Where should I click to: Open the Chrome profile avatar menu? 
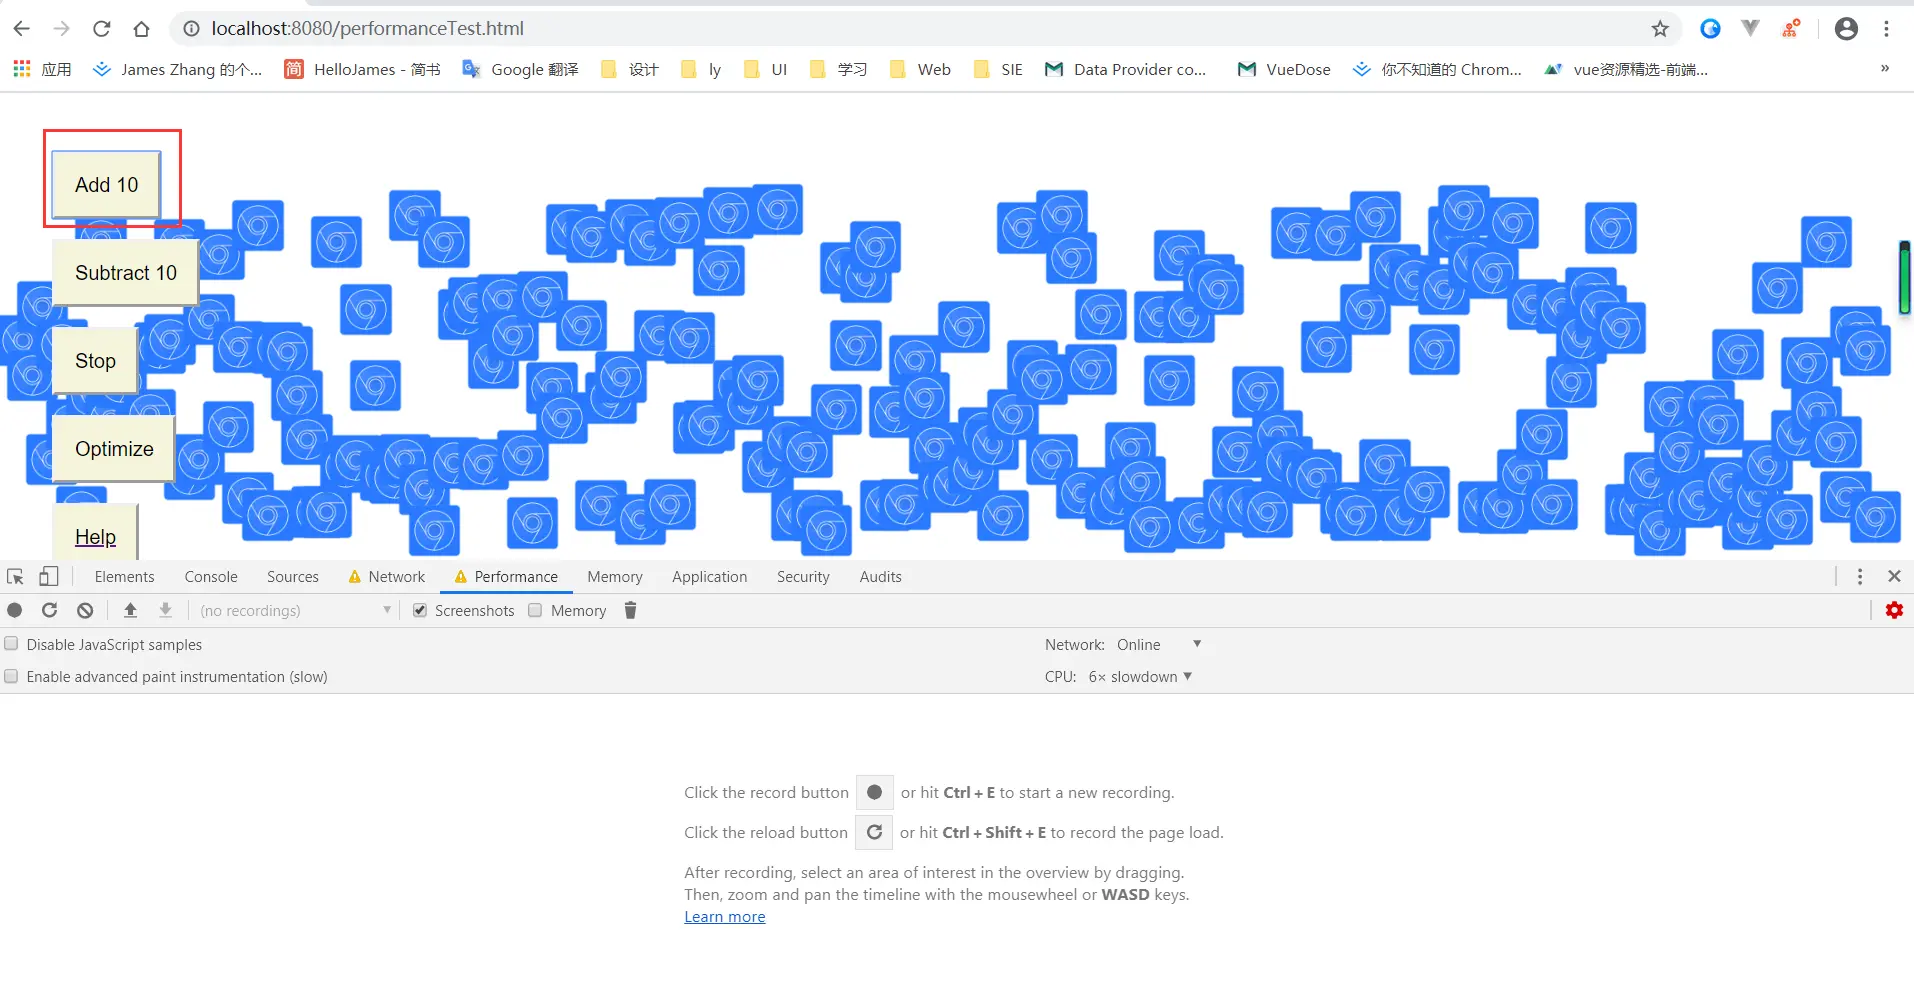click(x=1846, y=29)
